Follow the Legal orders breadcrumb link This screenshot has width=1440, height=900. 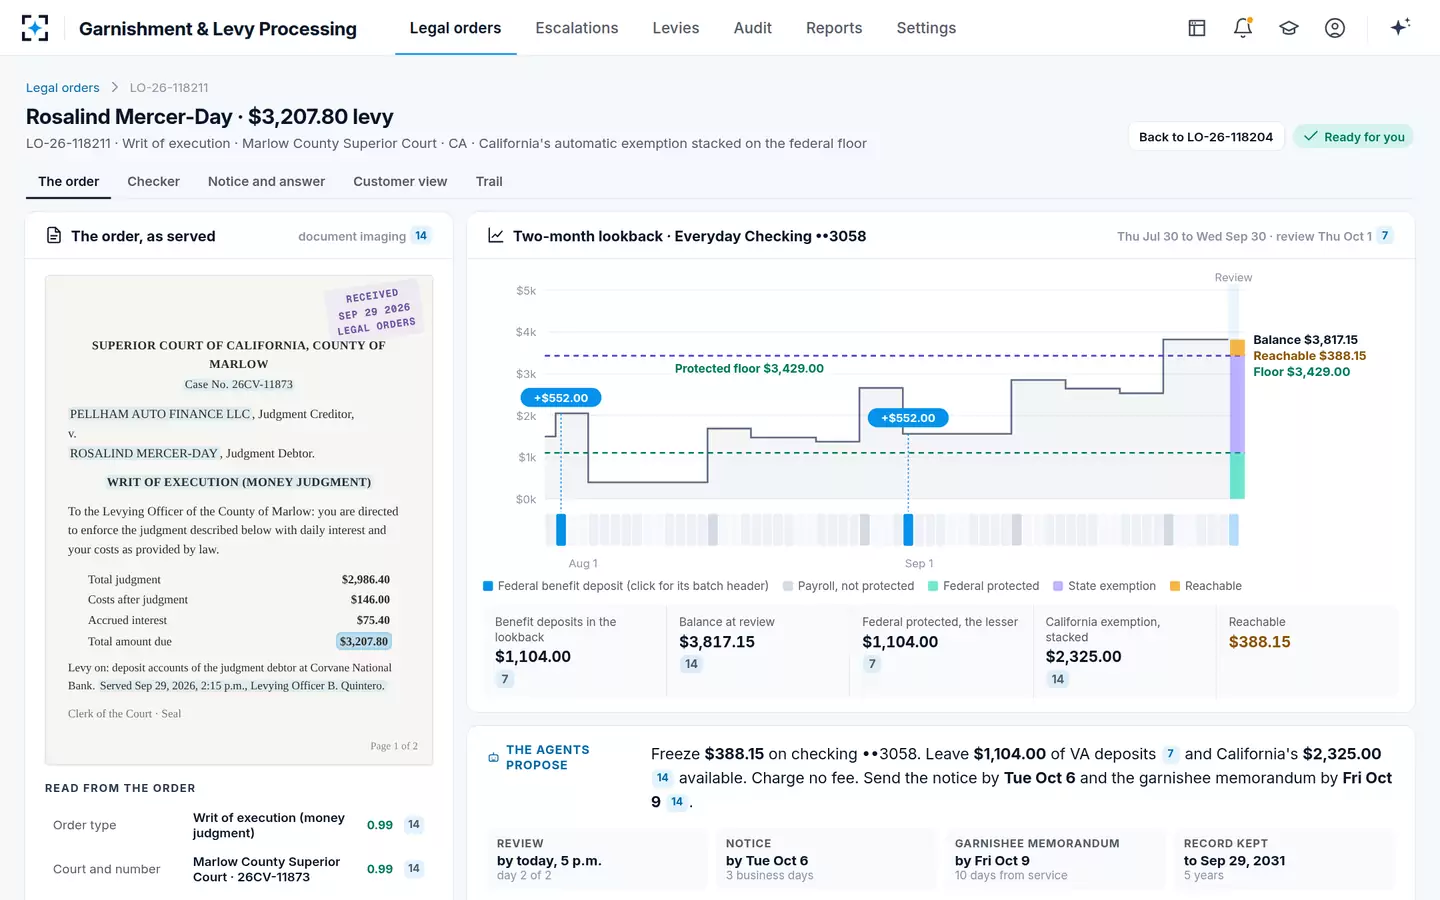click(x=63, y=88)
